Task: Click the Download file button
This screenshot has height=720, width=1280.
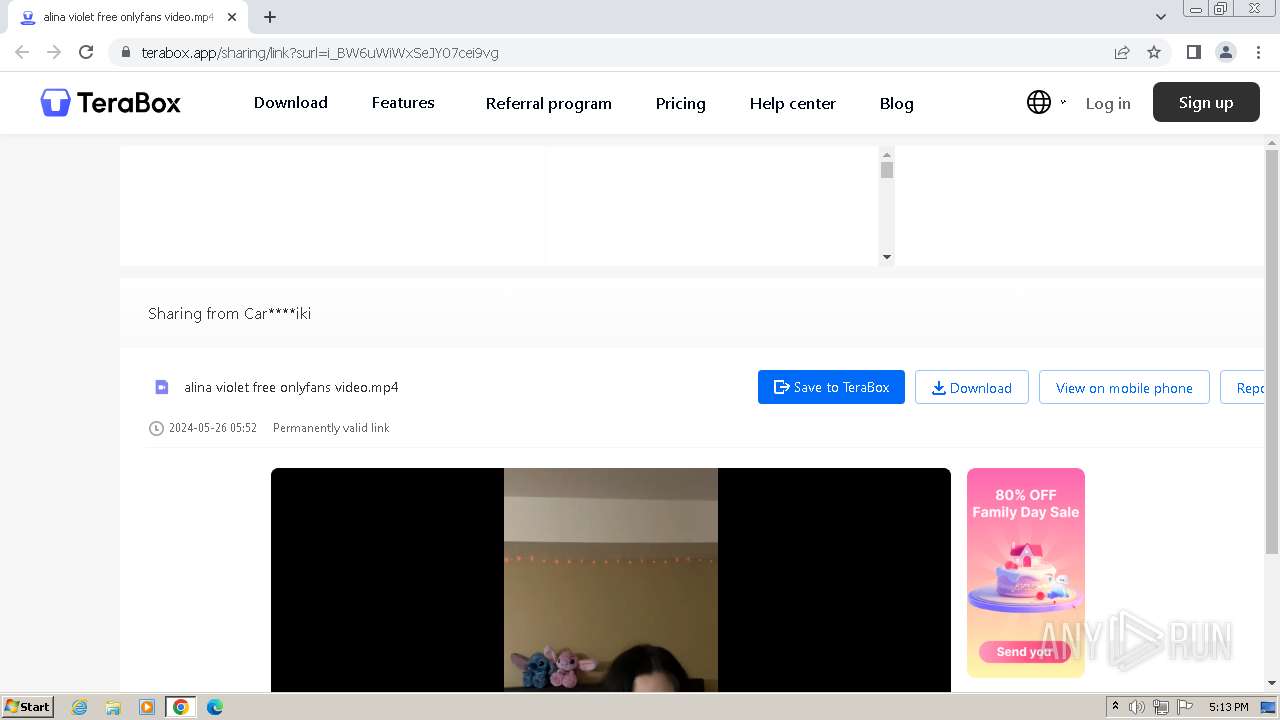Action: tap(972, 387)
